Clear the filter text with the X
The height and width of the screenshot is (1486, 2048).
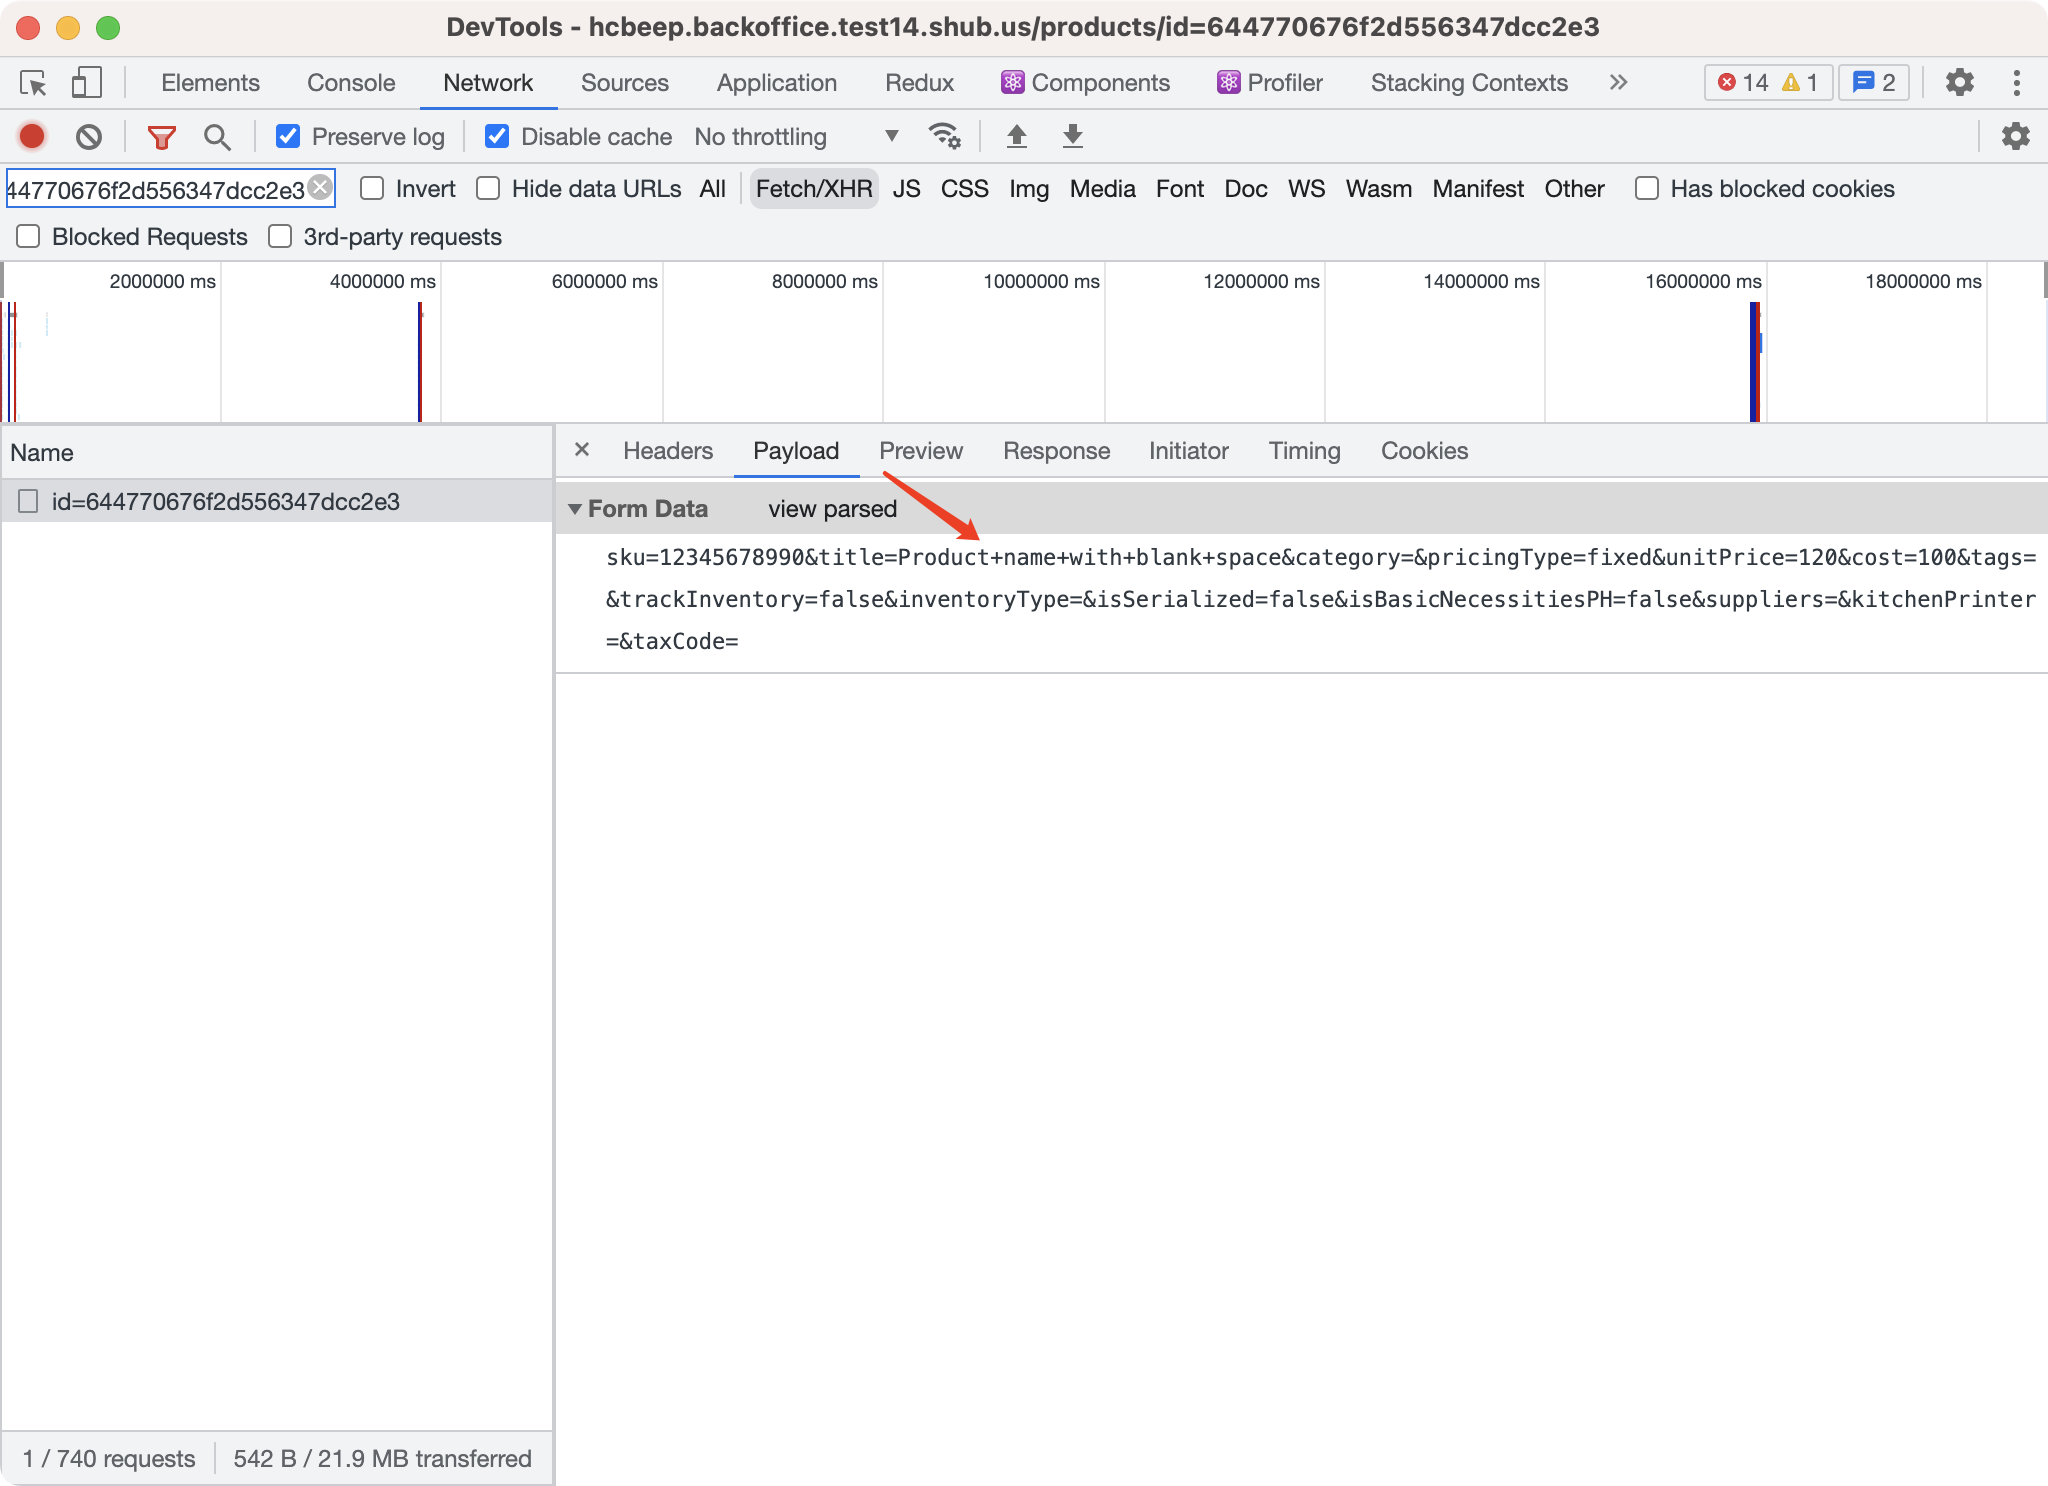(319, 186)
